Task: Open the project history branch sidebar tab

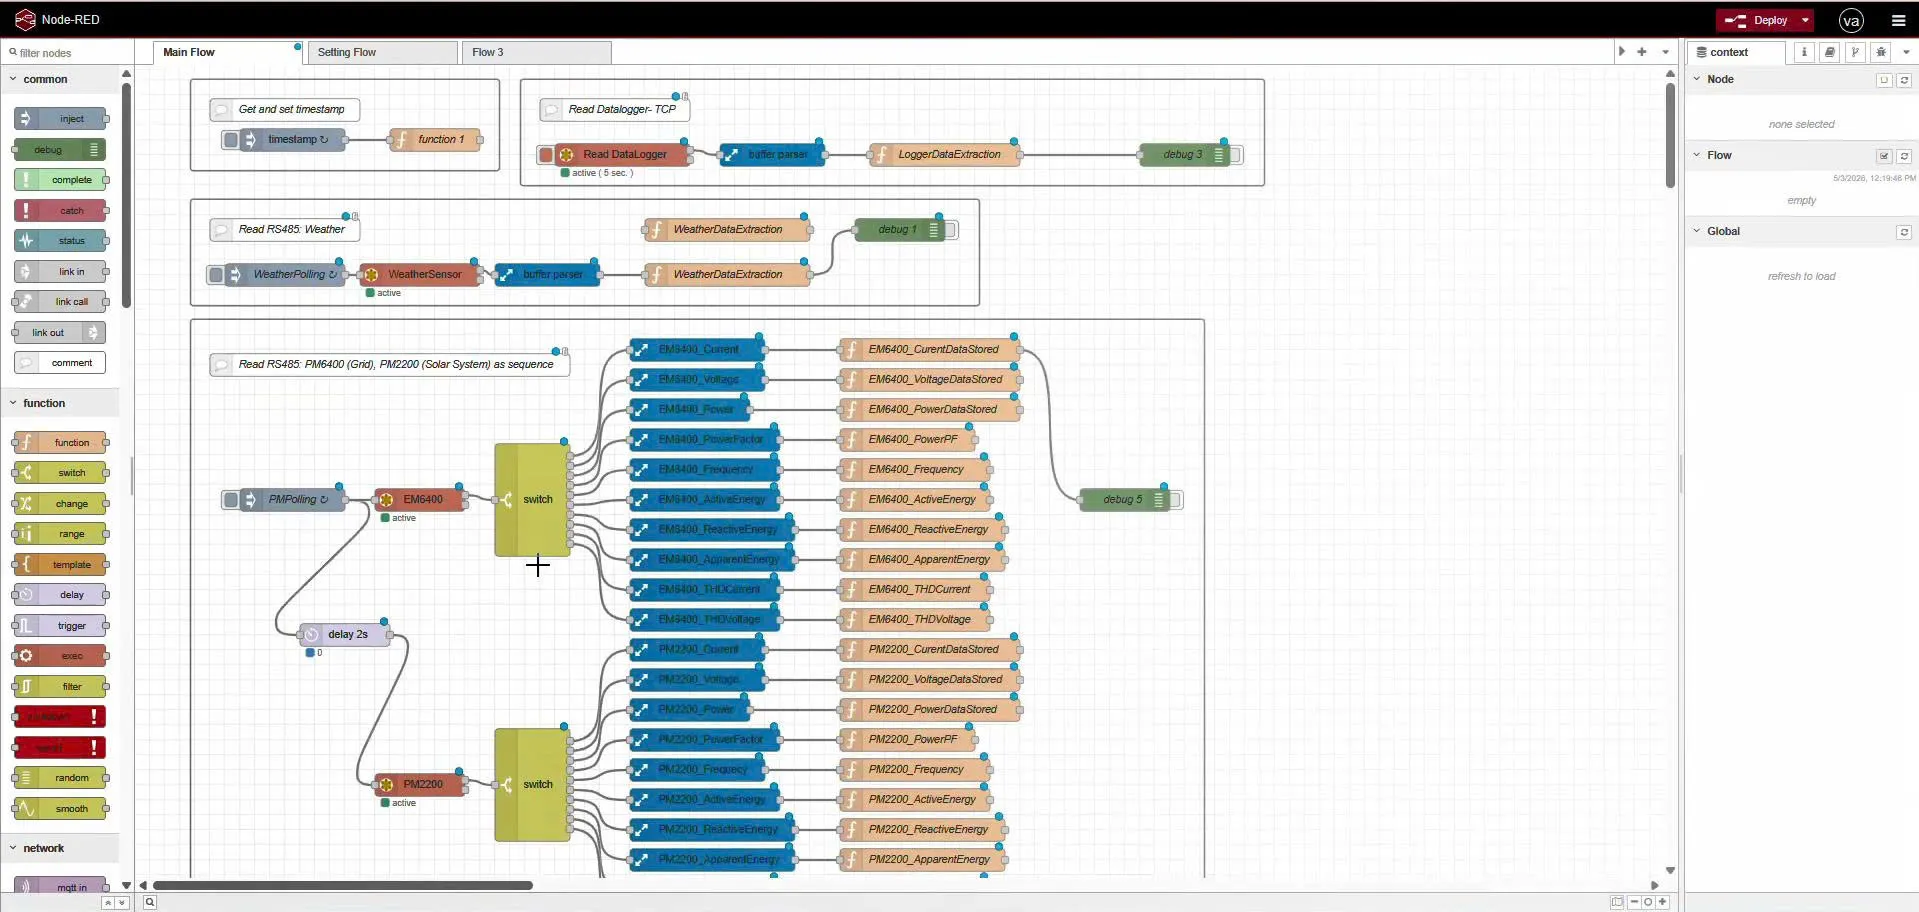Action: click(x=1855, y=52)
